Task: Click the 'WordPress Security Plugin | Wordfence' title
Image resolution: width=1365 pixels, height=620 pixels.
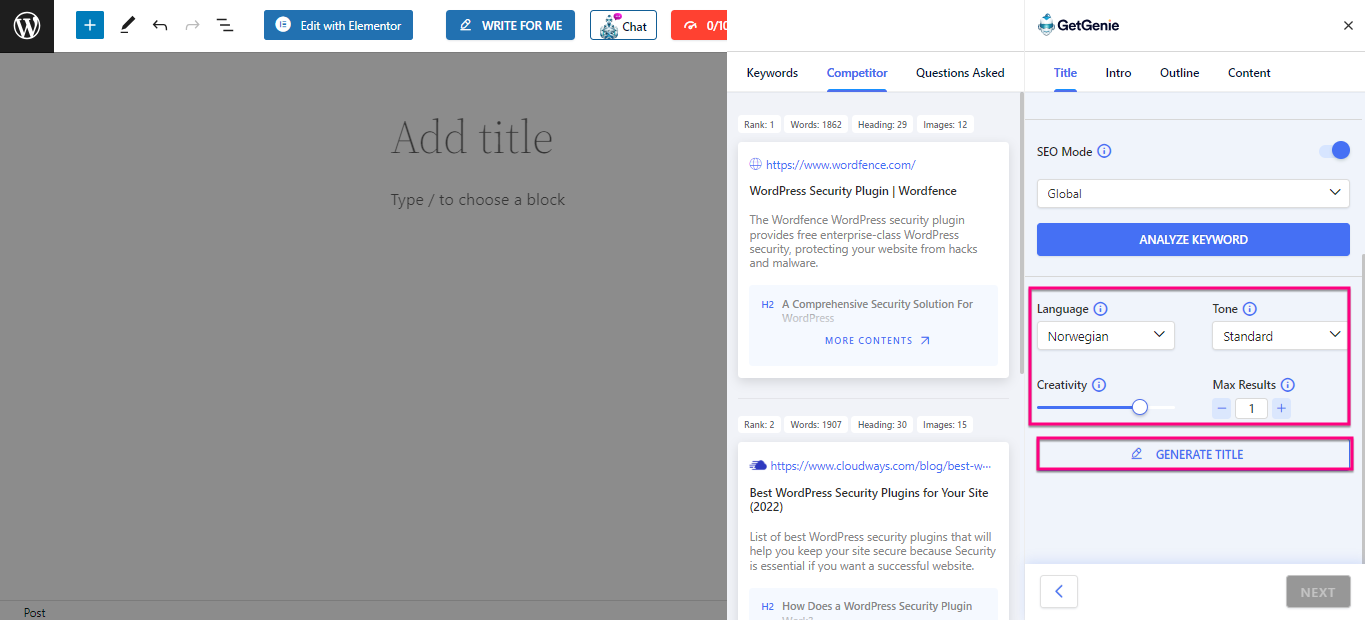Action: (853, 191)
